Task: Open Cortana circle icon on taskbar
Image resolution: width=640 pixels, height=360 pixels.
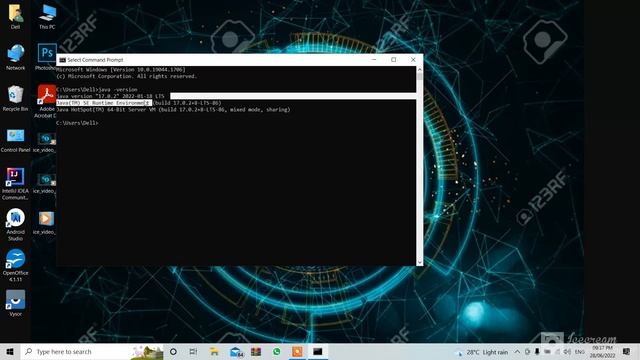Action: [x=173, y=351]
